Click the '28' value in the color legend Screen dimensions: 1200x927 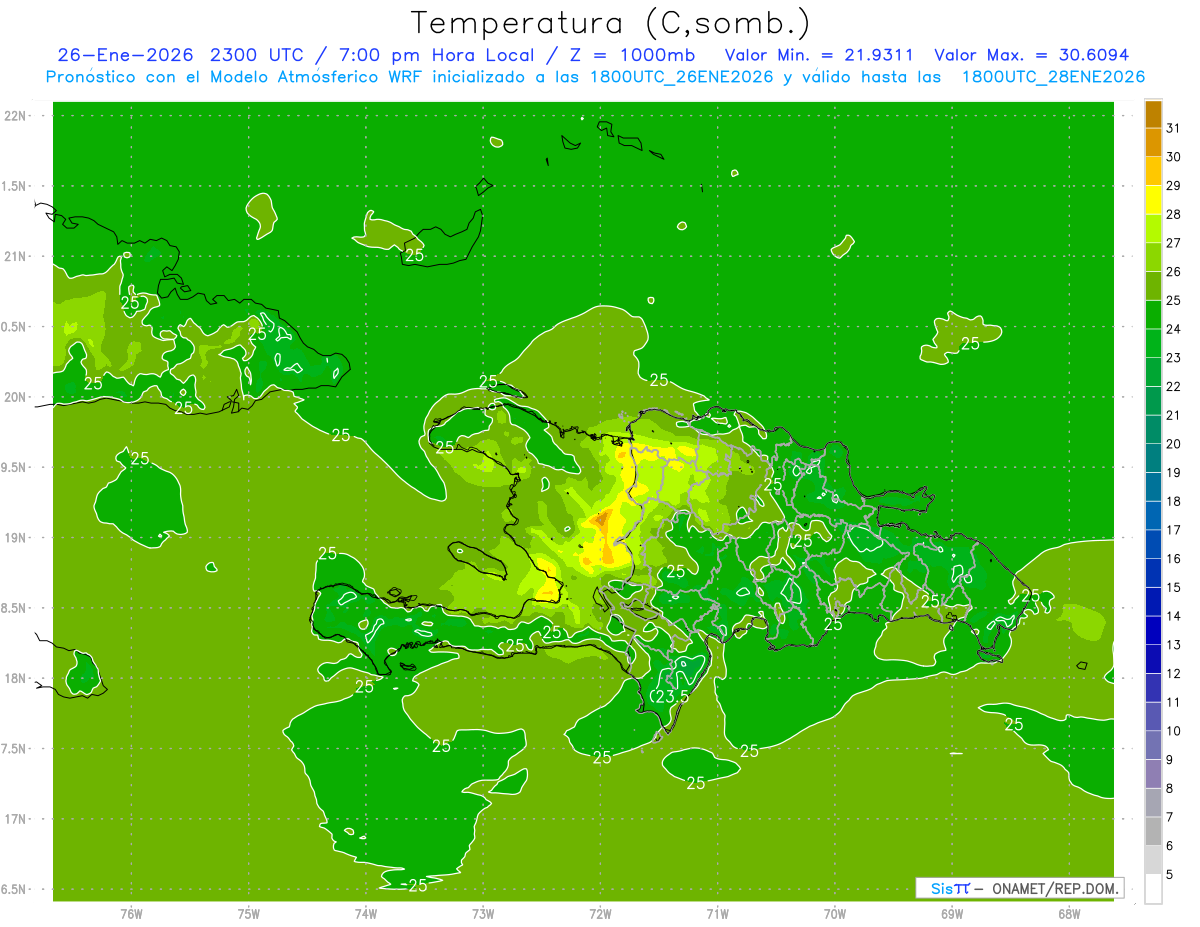point(1174,214)
